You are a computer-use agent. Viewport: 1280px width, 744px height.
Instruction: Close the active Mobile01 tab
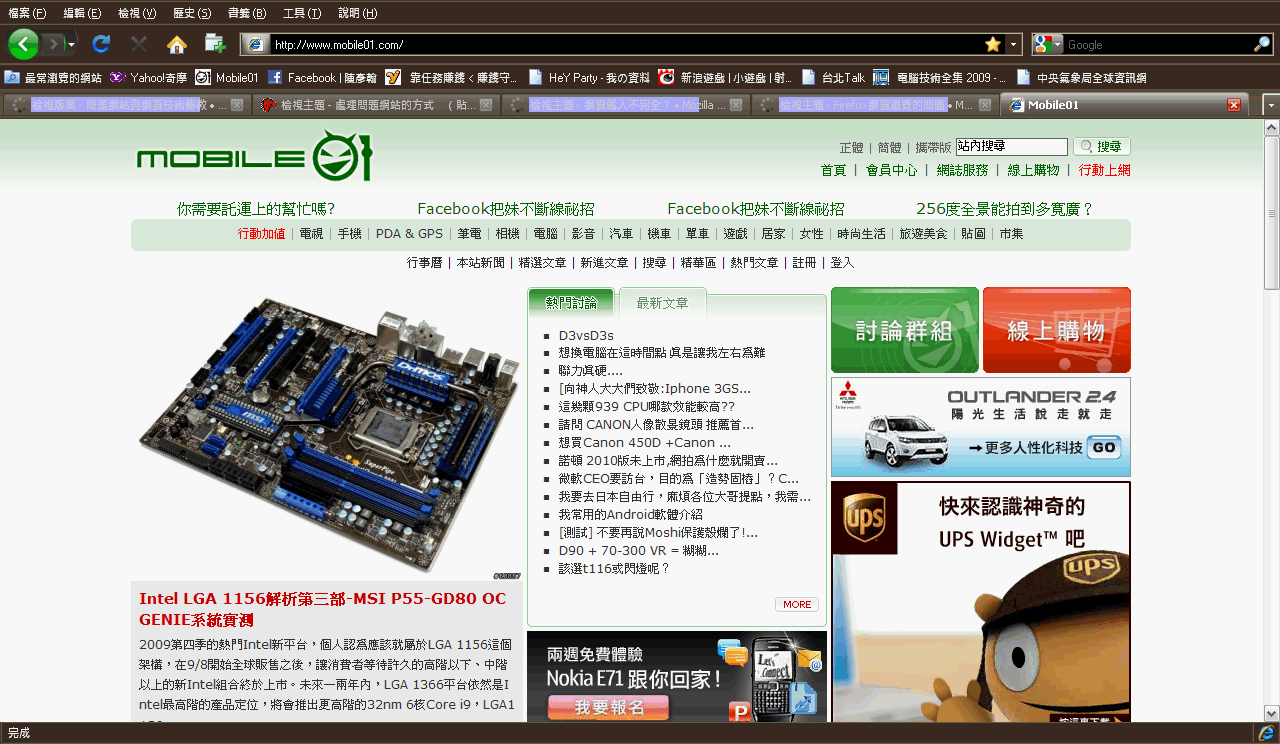tap(1234, 105)
